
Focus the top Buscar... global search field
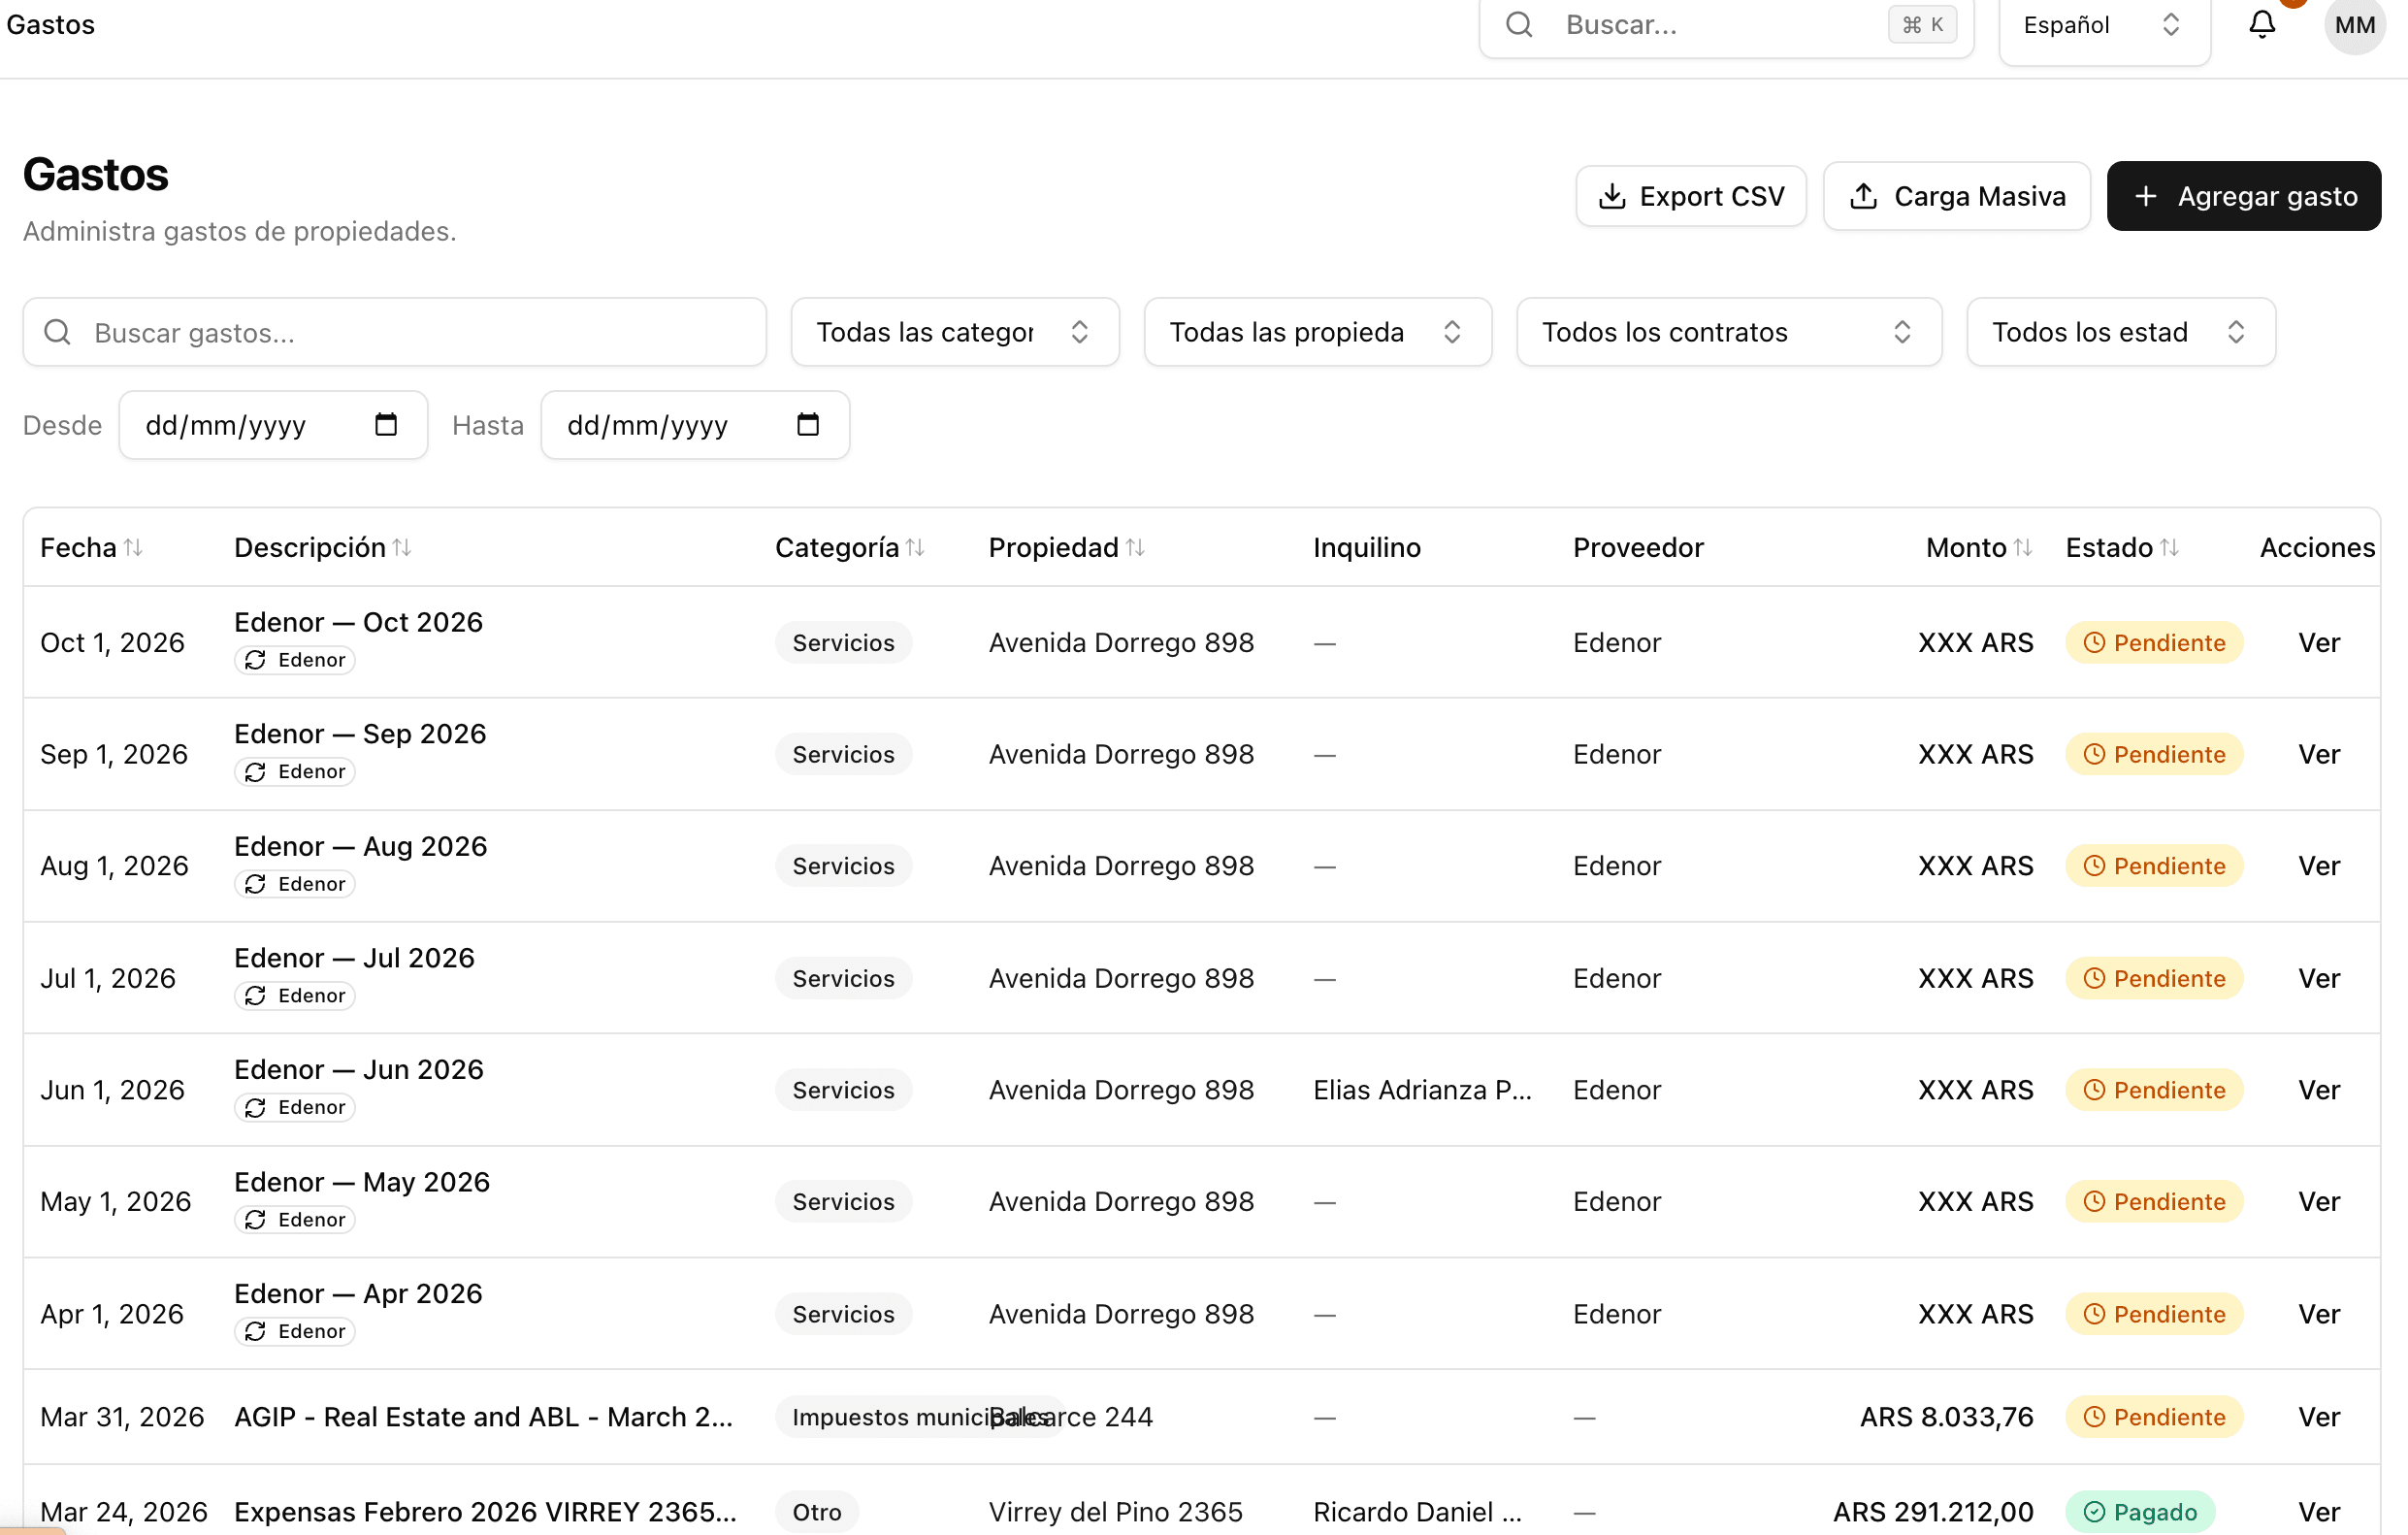click(x=1726, y=26)
